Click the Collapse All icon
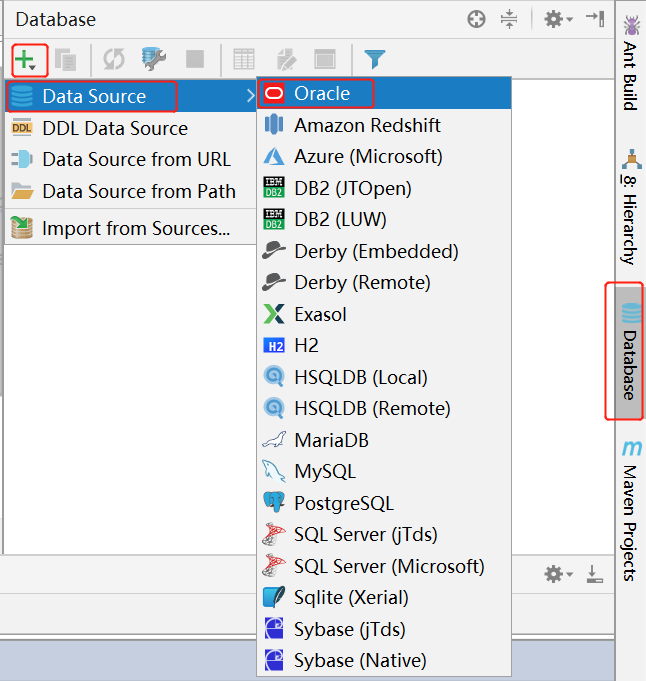Image resolution: width=646 pixels, height=681 pixels. coord(509,20)
